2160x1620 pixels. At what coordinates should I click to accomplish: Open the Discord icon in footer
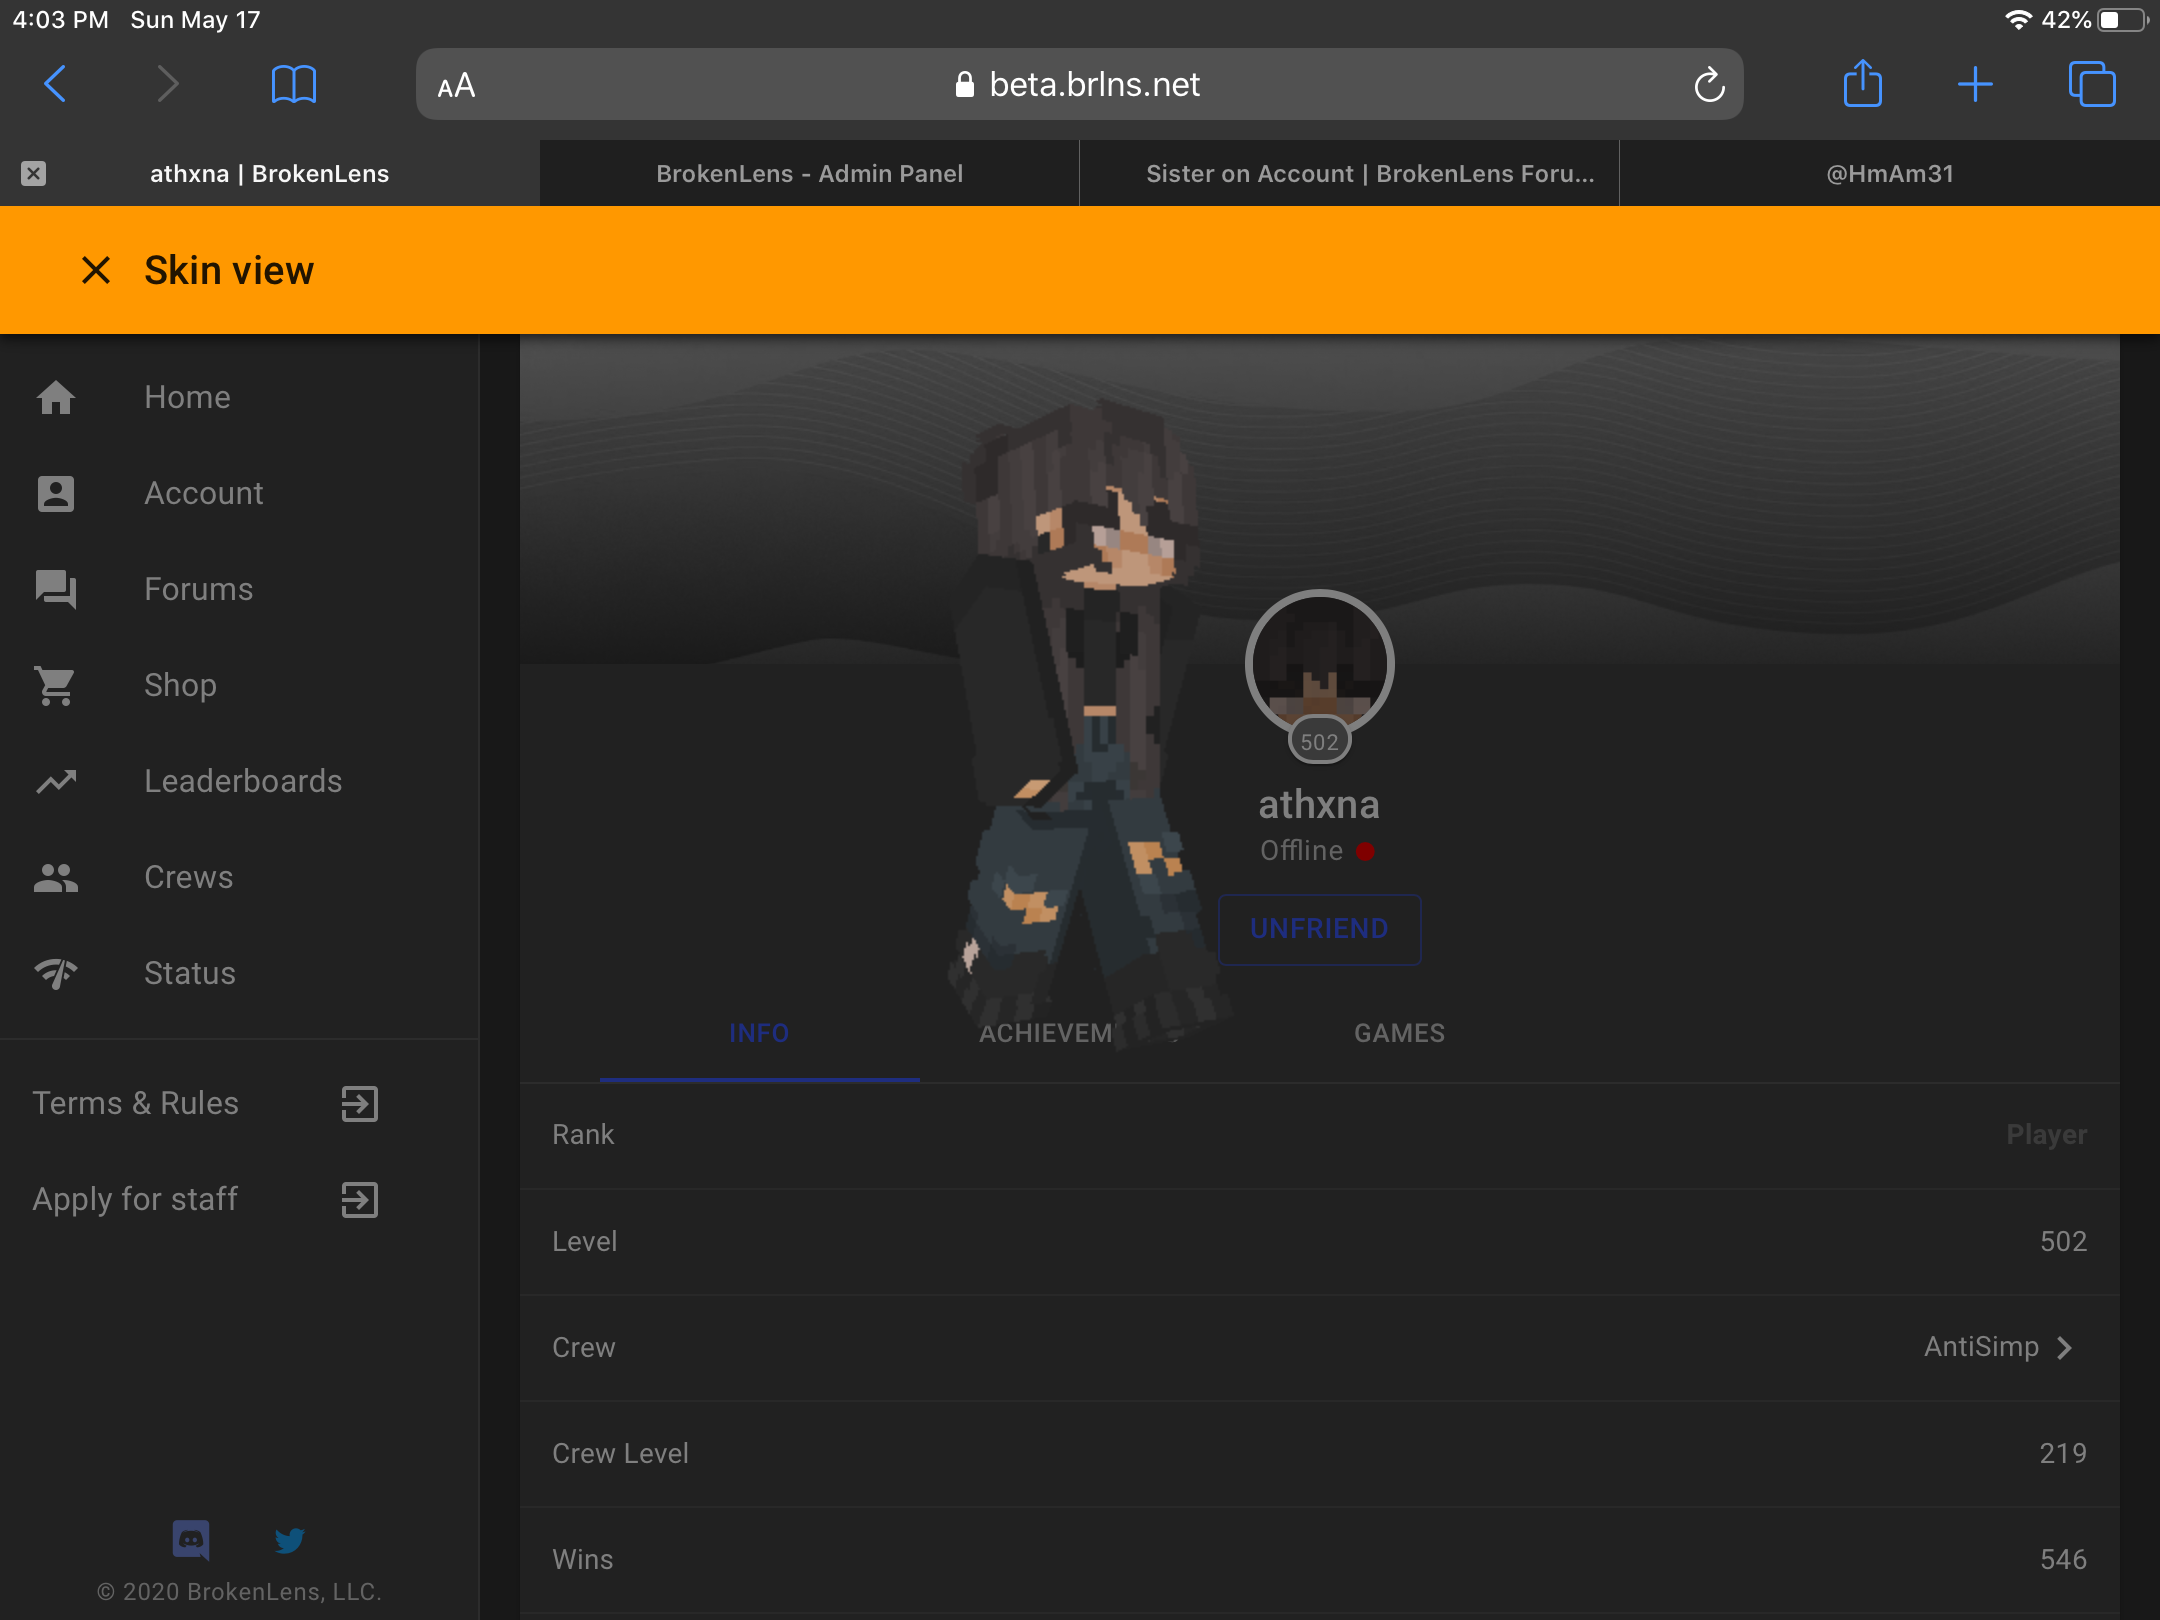(191, 1540)
